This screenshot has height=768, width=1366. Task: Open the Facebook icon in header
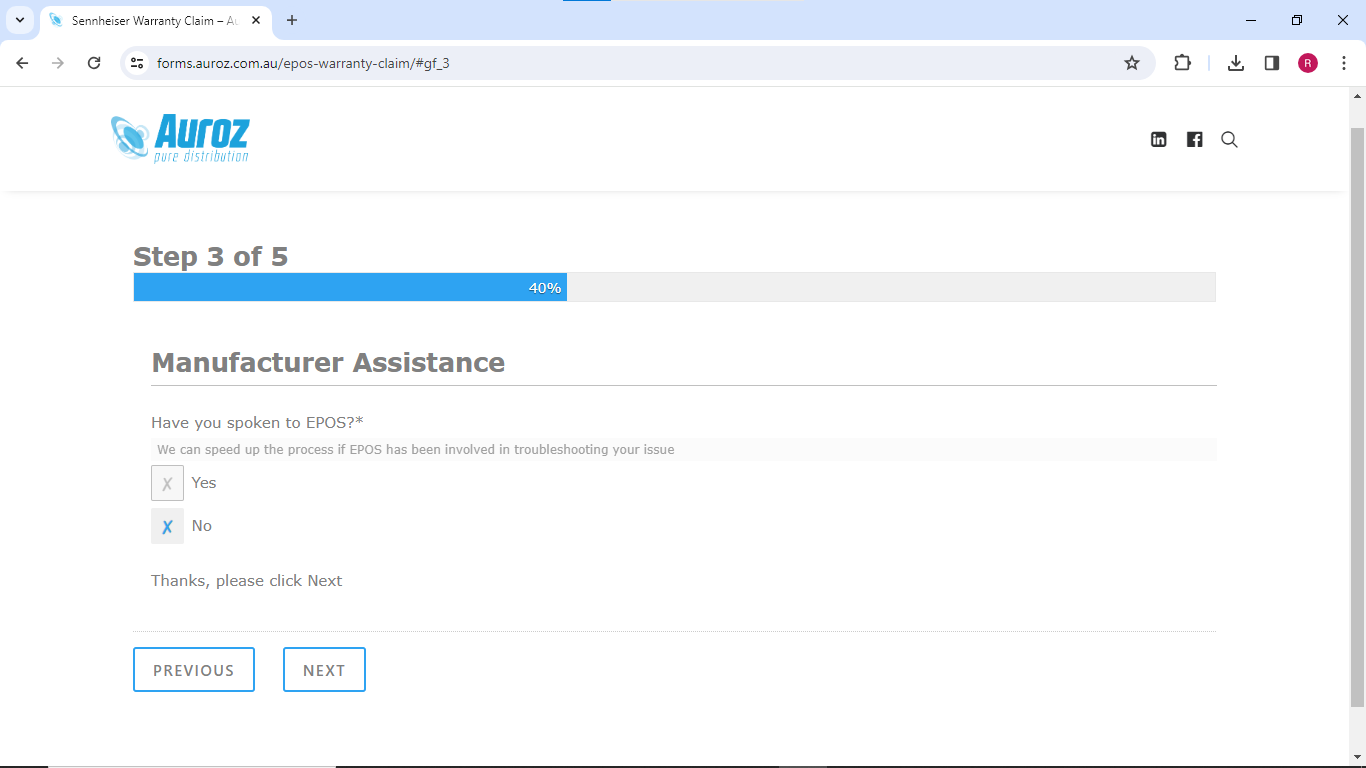(1194, 140)
